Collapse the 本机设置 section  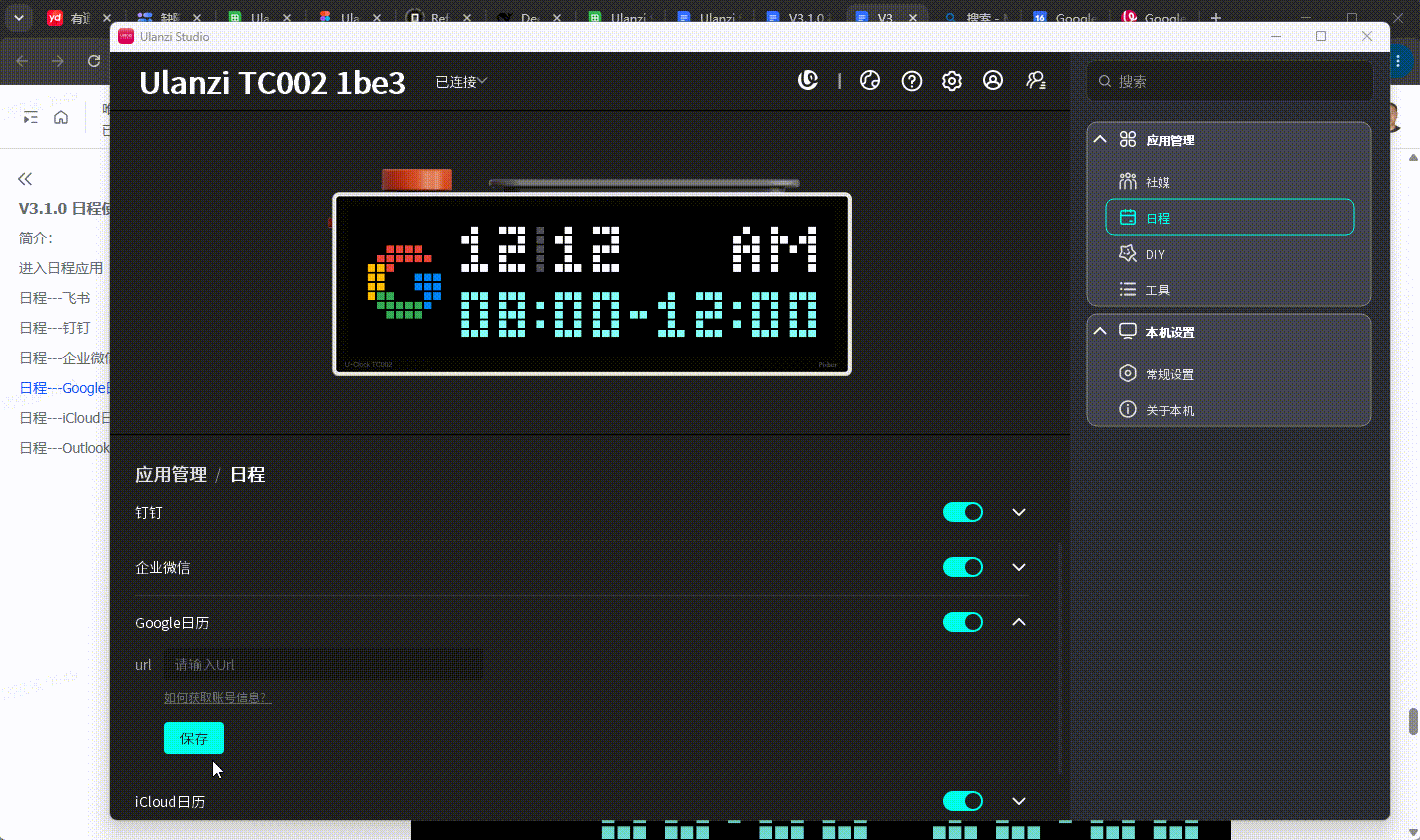[x=1100, y=332]
